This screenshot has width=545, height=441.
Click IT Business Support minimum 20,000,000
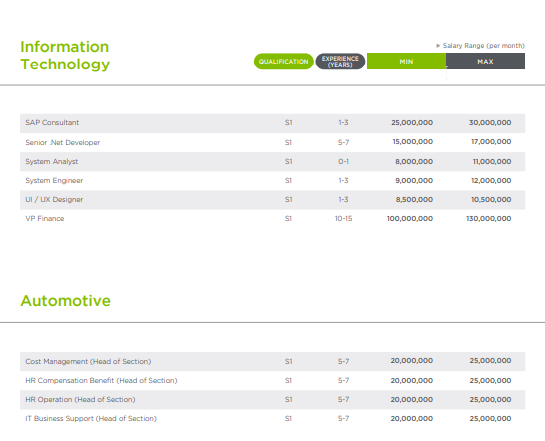pyautogui.click(x=412, y=419)
